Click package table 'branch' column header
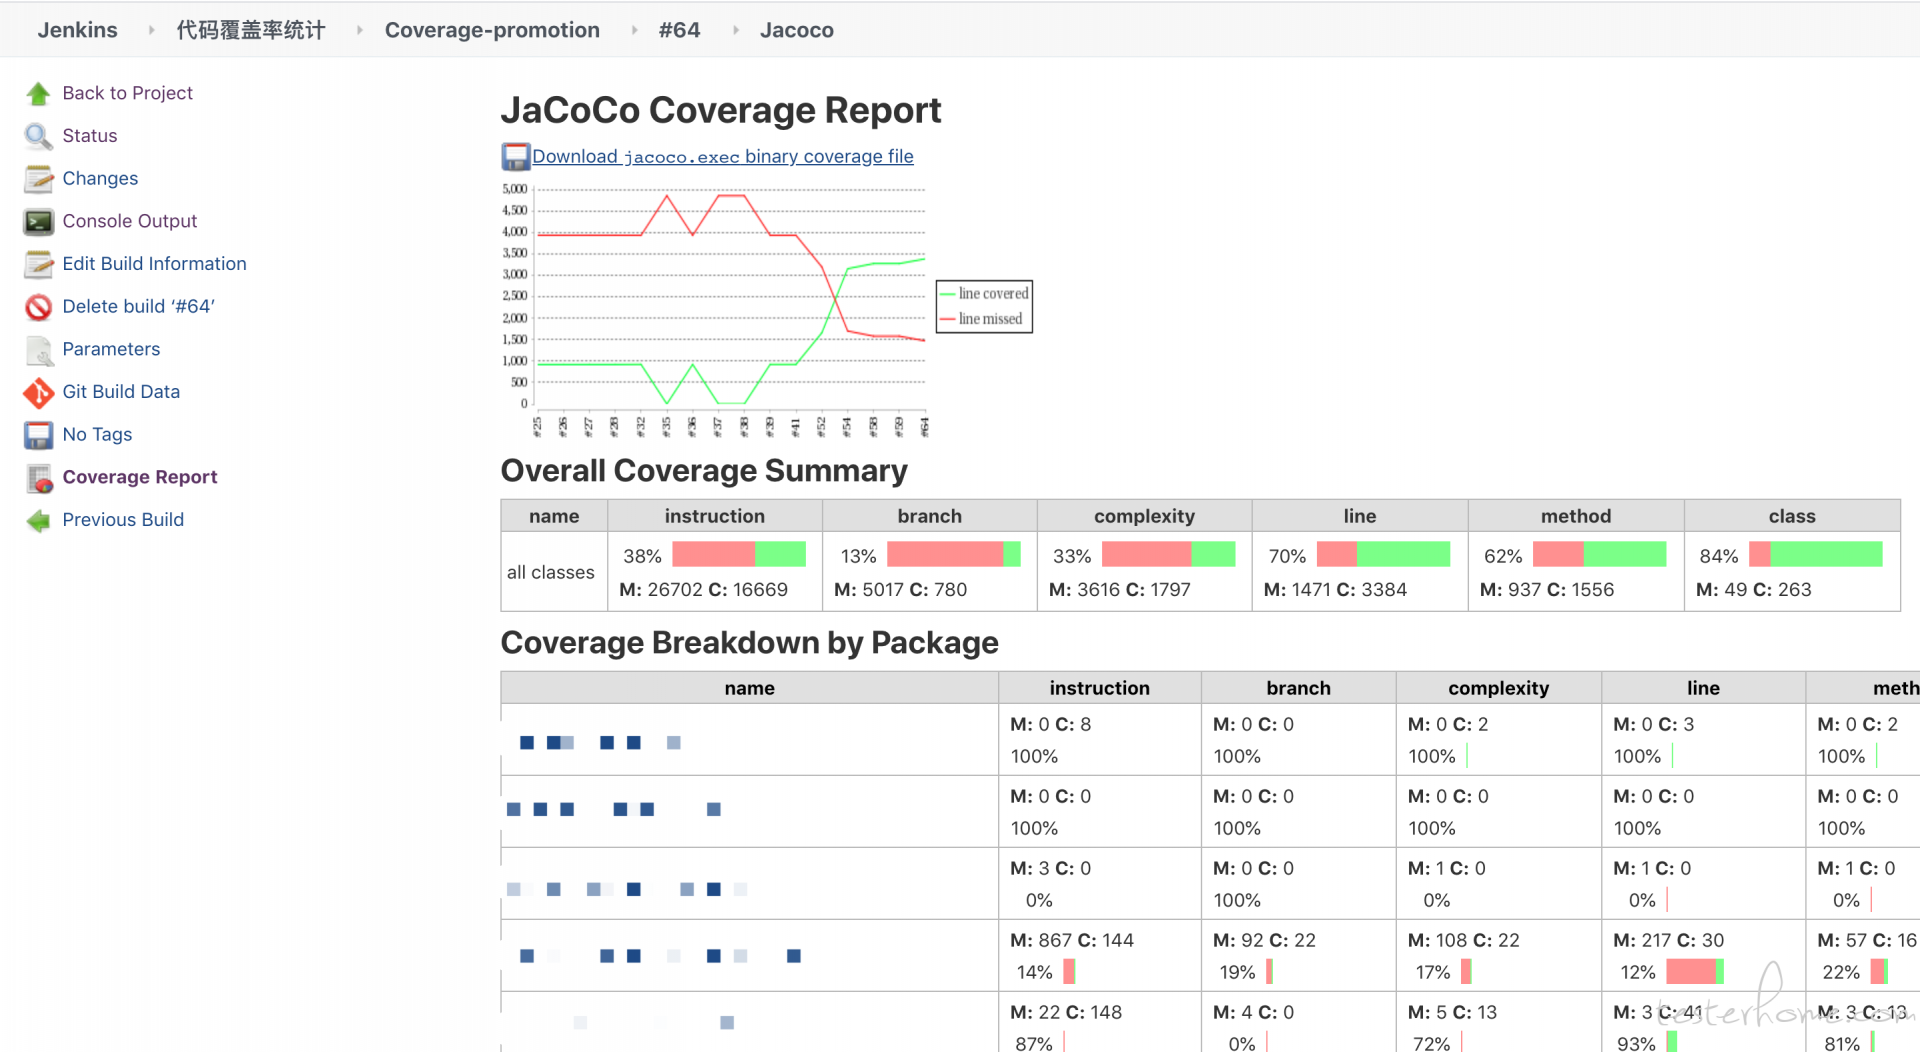The width and height of the screenshot is (1920, 1052). (1298, 688)
